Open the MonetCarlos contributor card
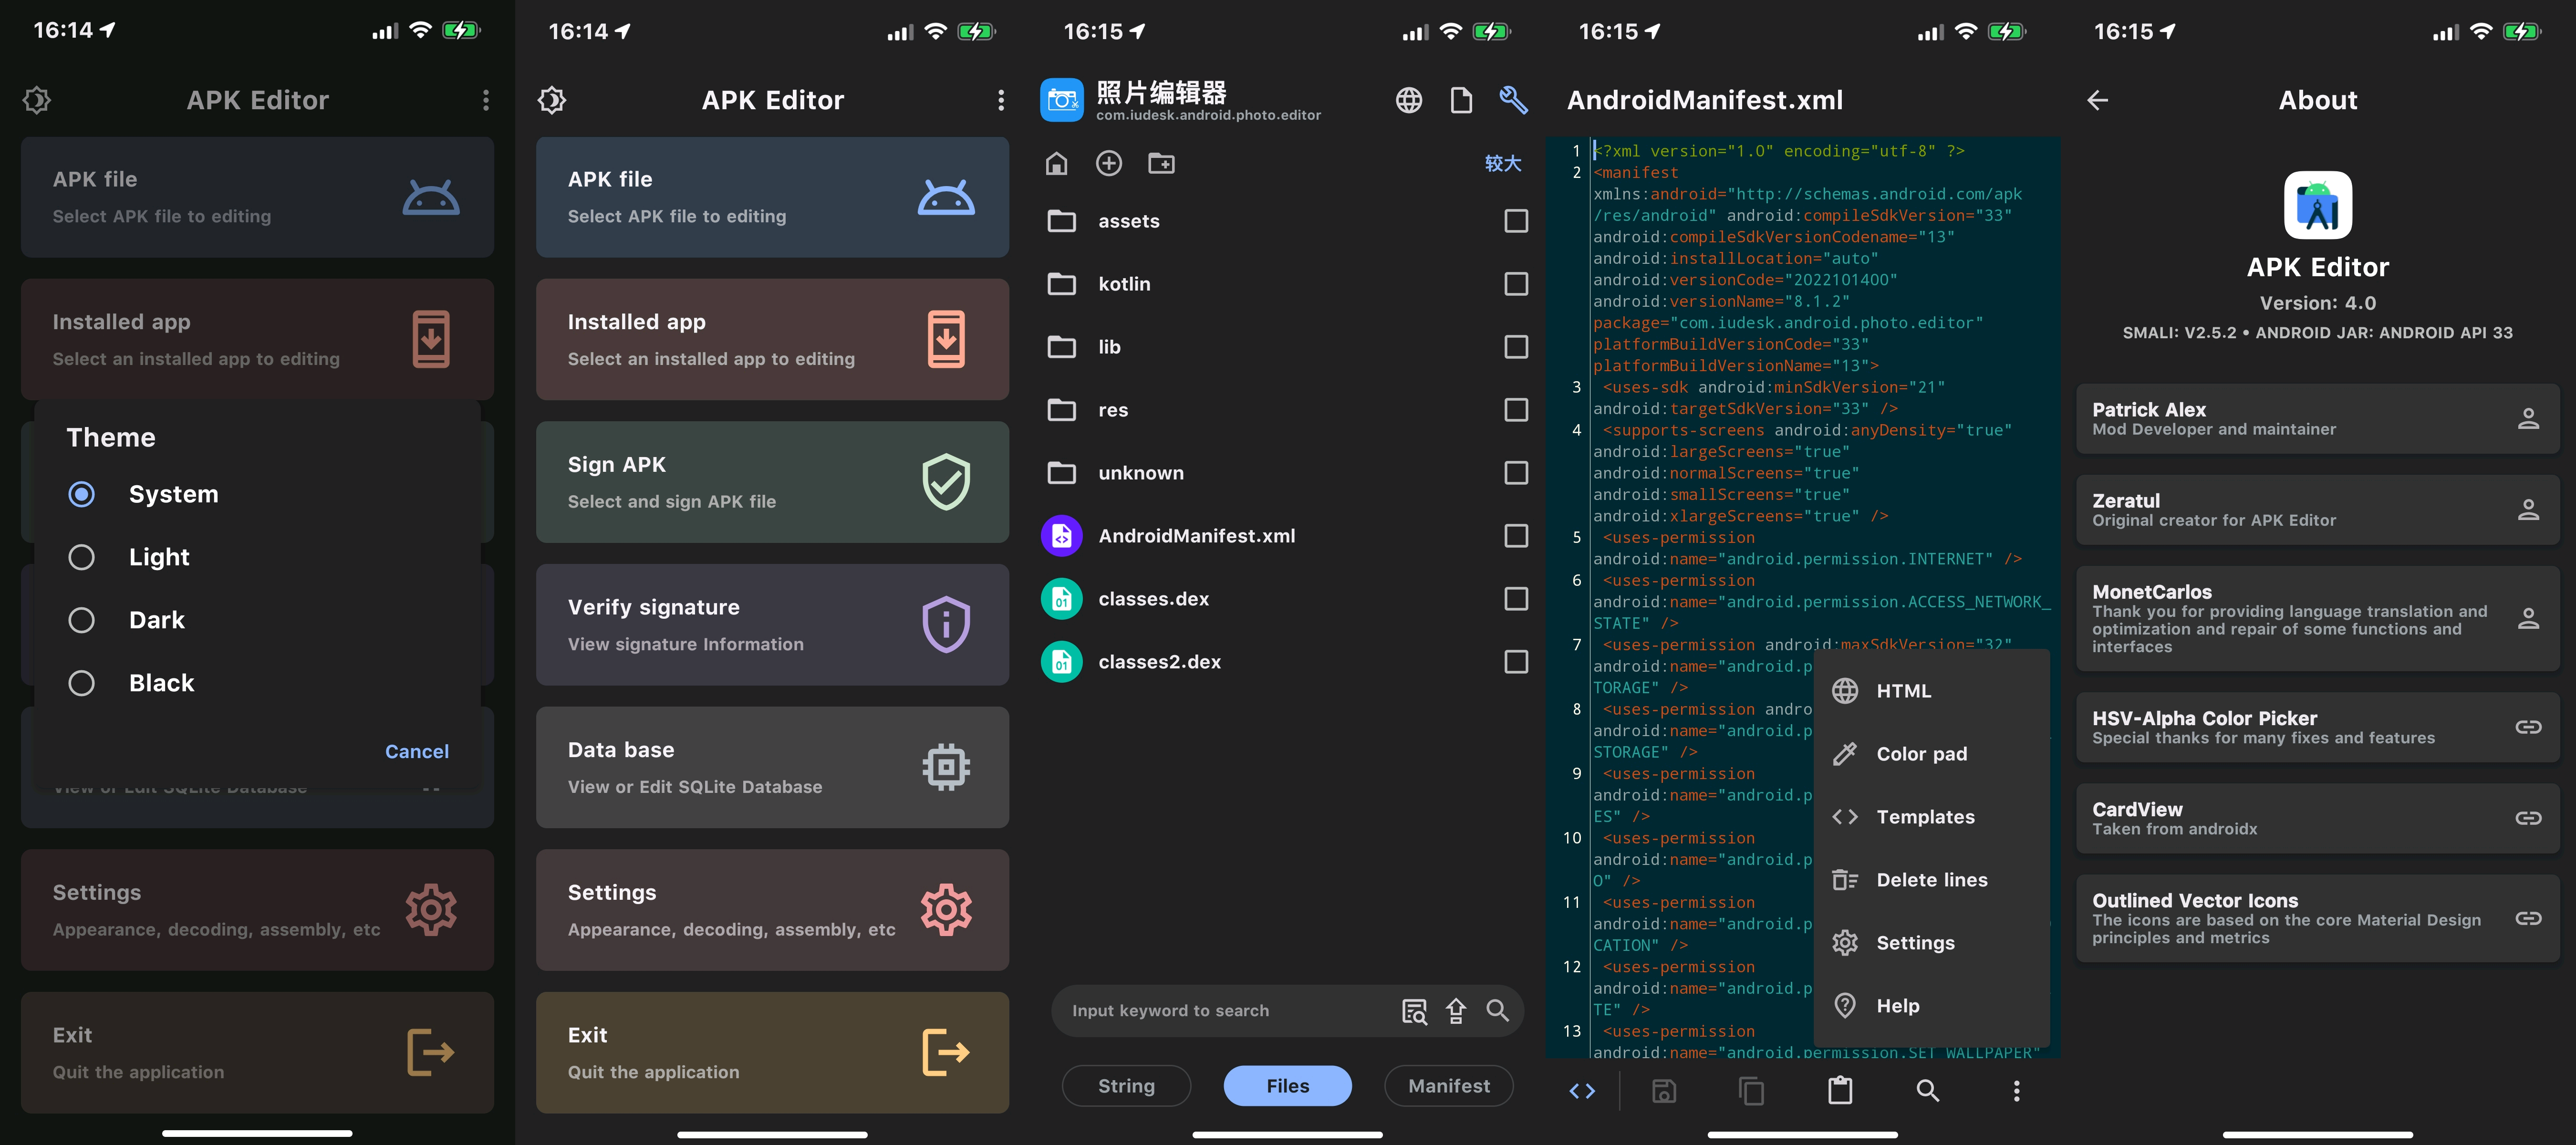Image resolution: width=2576 pixels, height=1145 pixels. point(2318,619)
